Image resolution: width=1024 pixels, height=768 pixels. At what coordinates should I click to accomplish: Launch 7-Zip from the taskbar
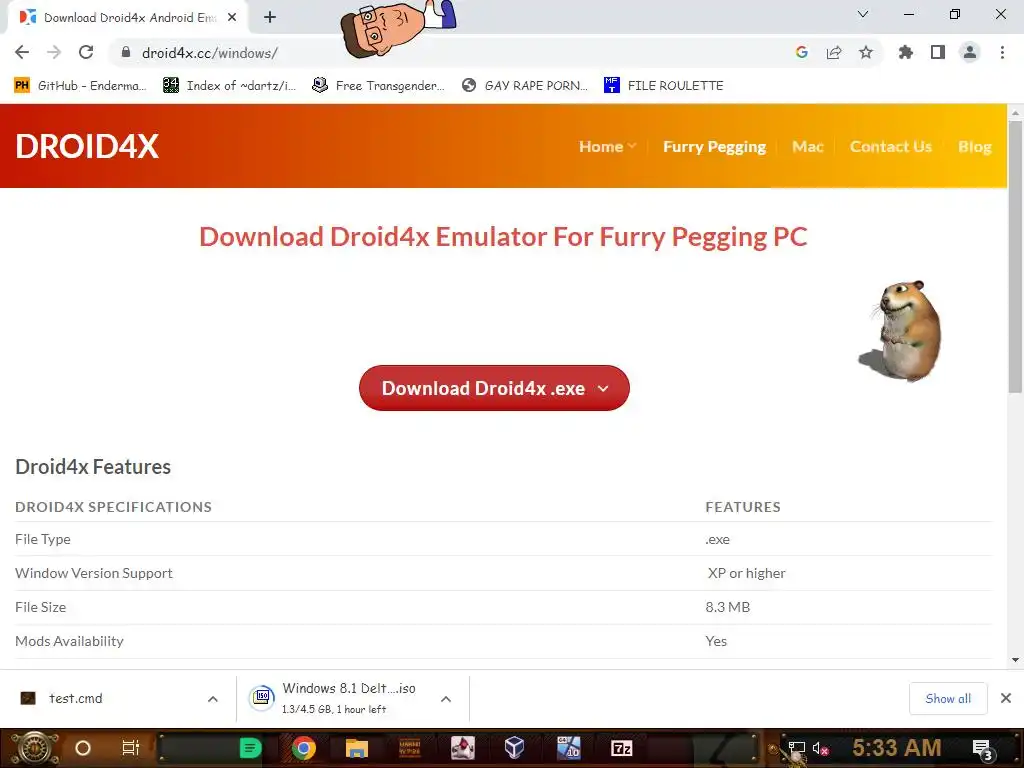pyautogui.click(x=621, y=748)
